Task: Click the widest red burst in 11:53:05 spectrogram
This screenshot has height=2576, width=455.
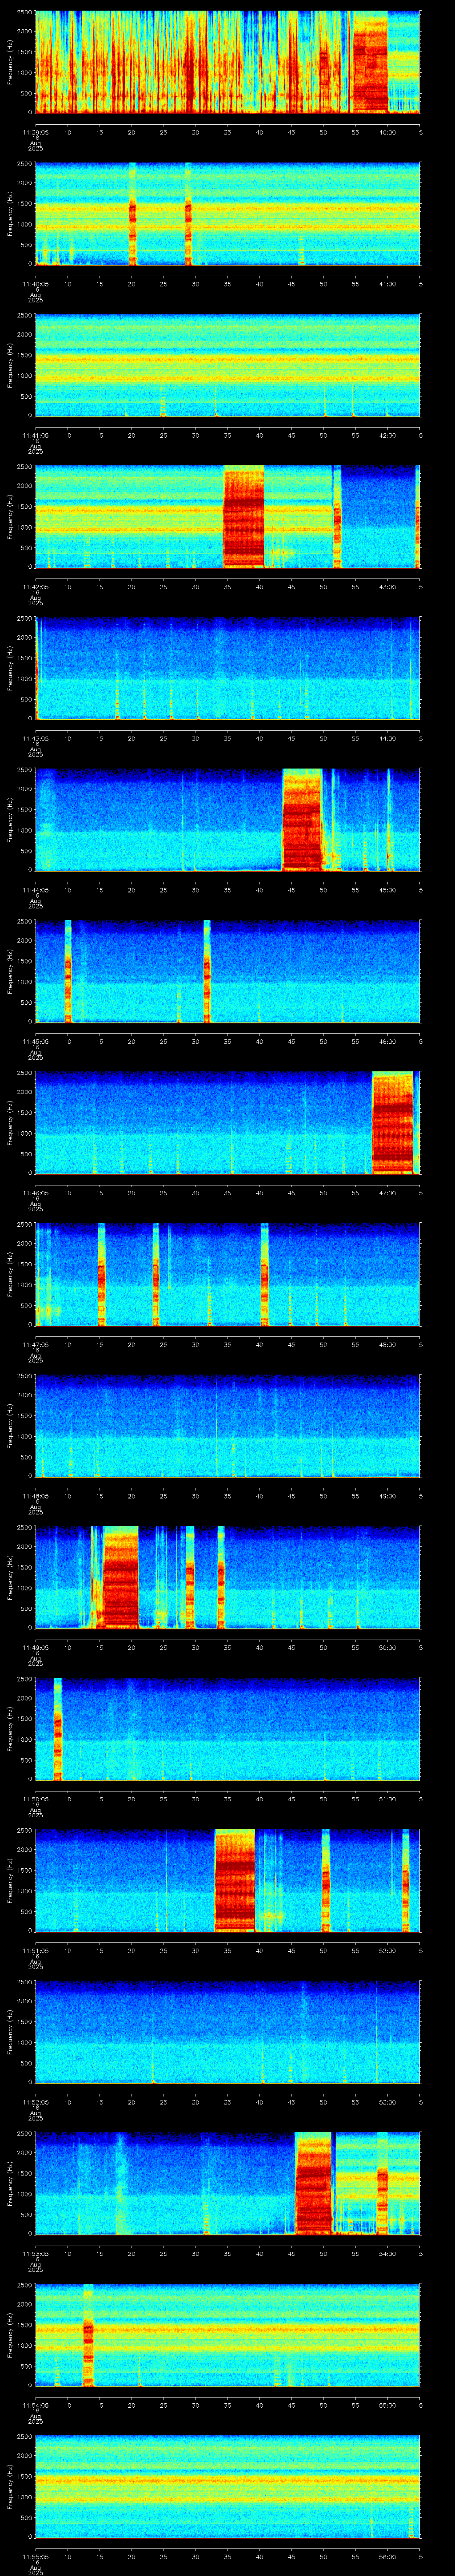Action: (x=314, y=2183)
